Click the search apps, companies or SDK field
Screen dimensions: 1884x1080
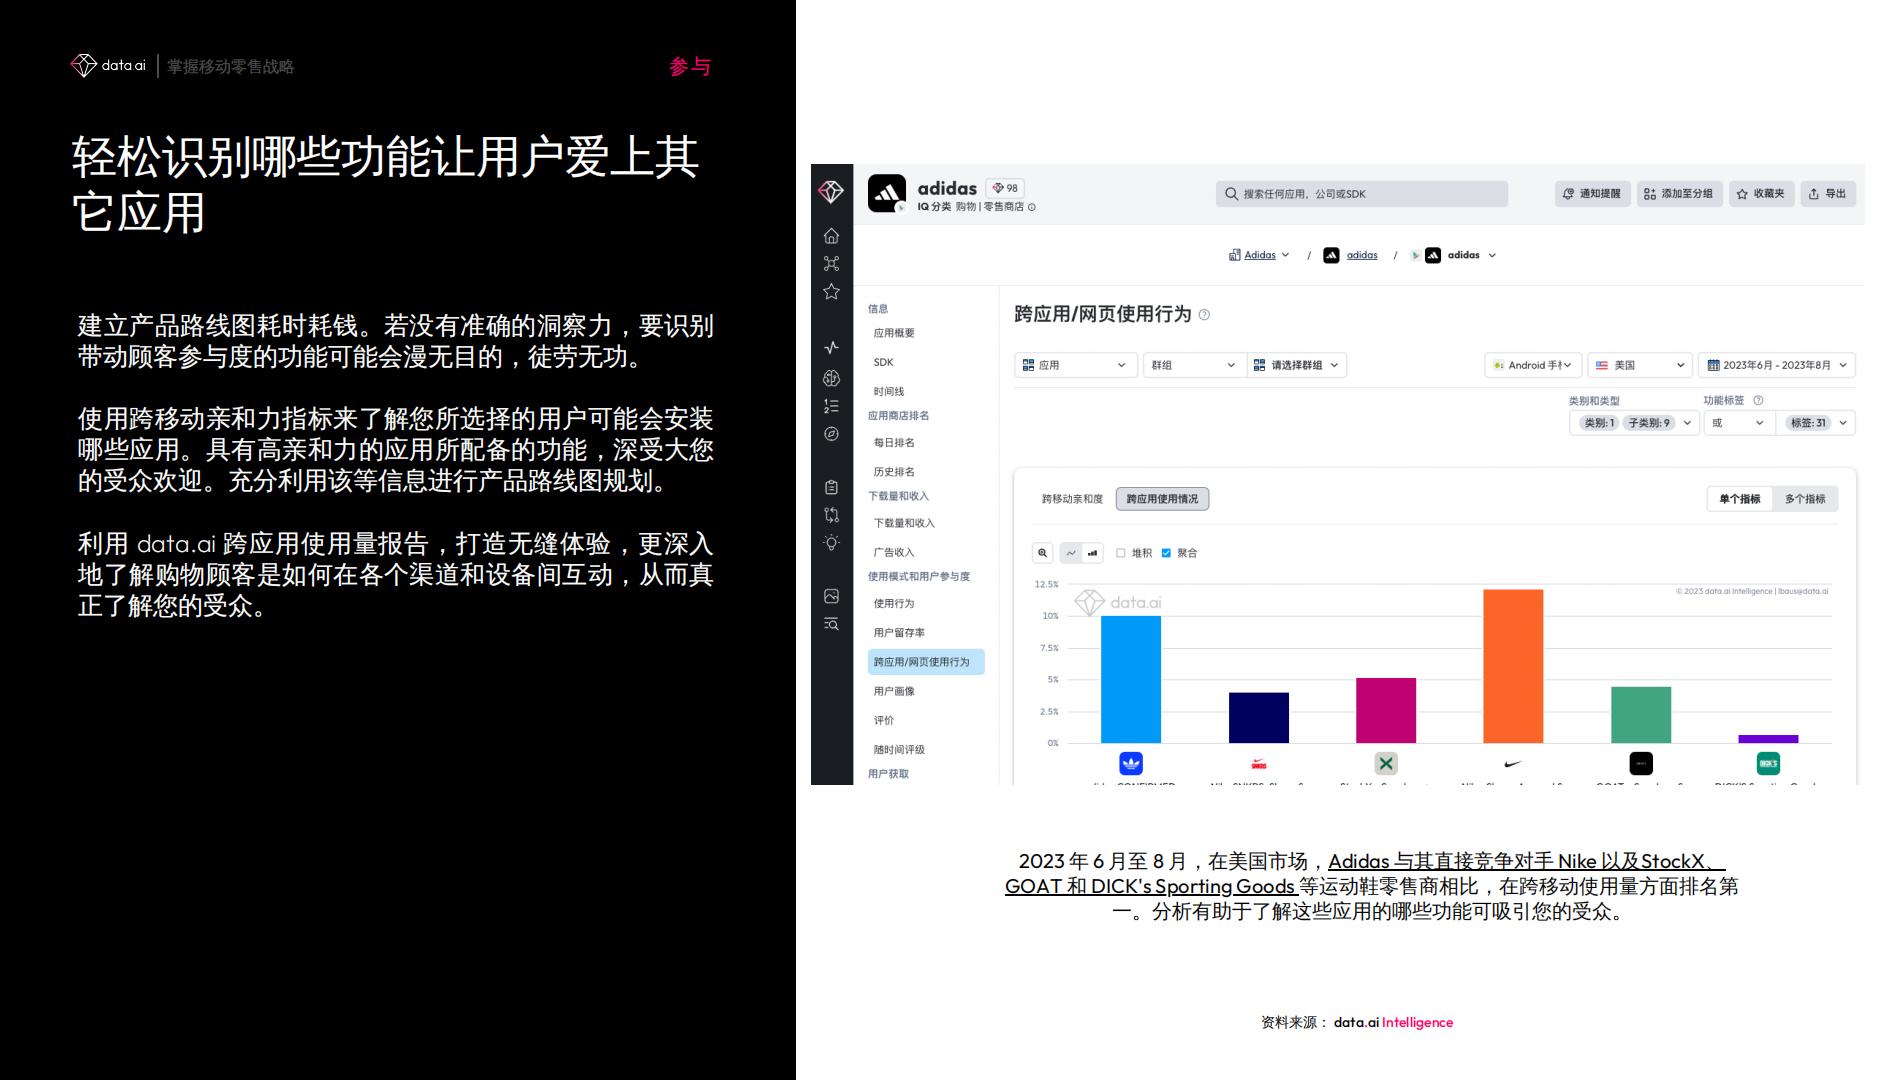[1362, 194]
